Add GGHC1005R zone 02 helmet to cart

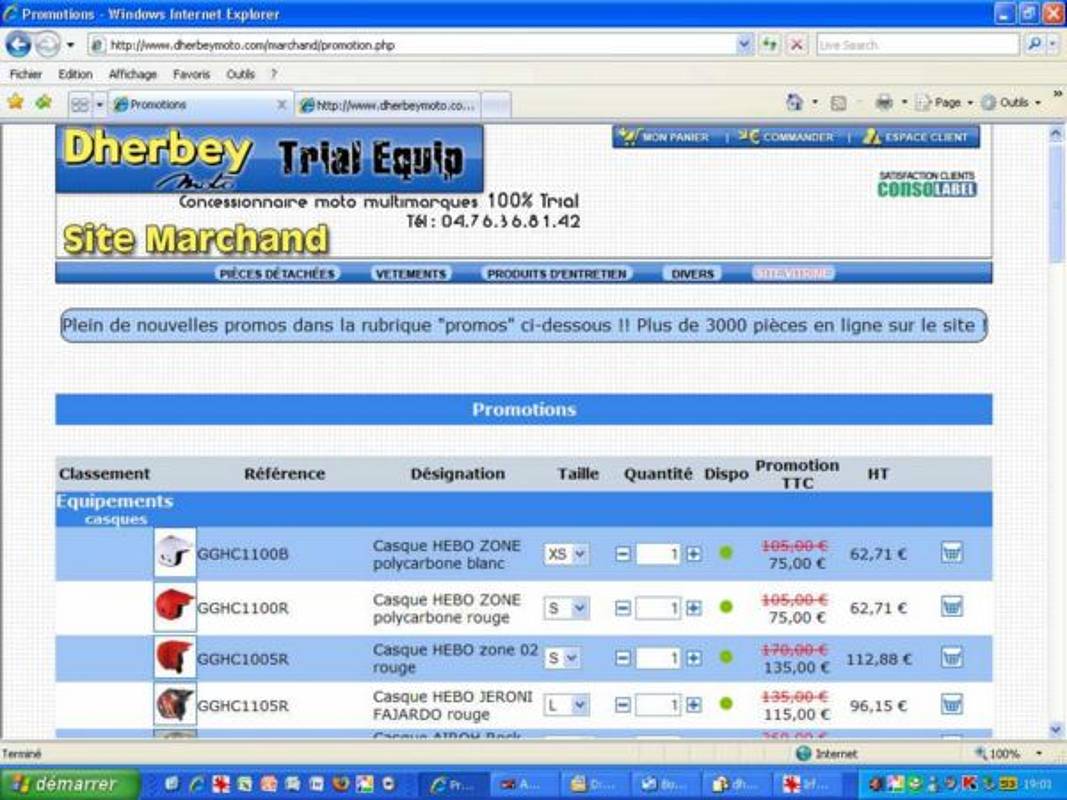point(952,657)
